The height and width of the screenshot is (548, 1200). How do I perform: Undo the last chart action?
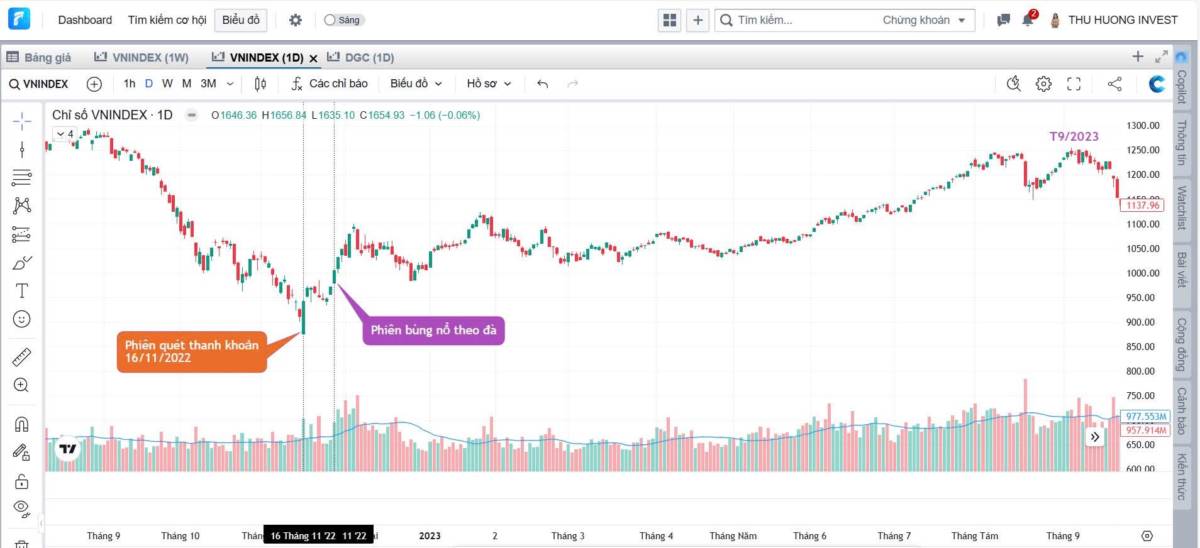pos(542,84)
